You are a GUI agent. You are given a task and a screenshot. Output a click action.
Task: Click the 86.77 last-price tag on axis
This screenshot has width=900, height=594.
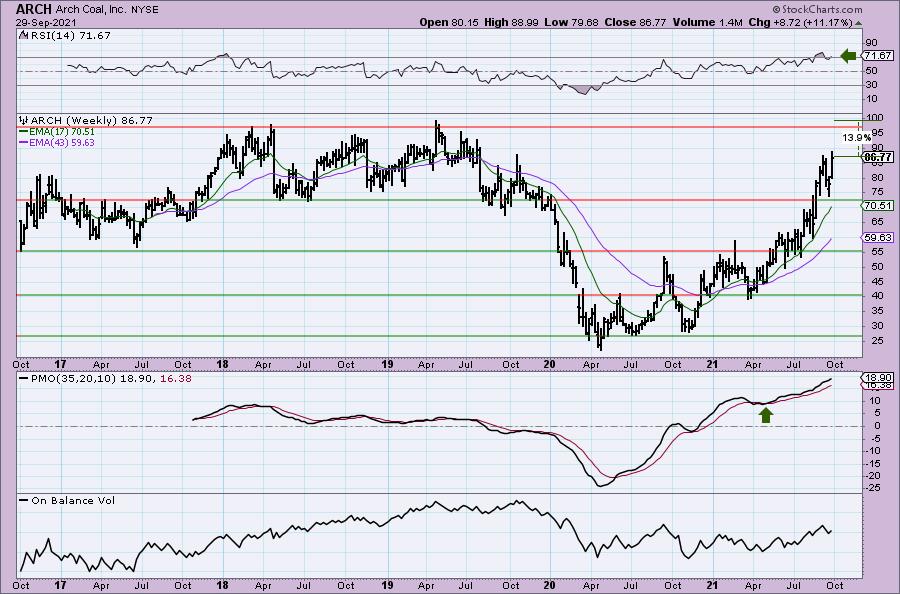point(878,157)
